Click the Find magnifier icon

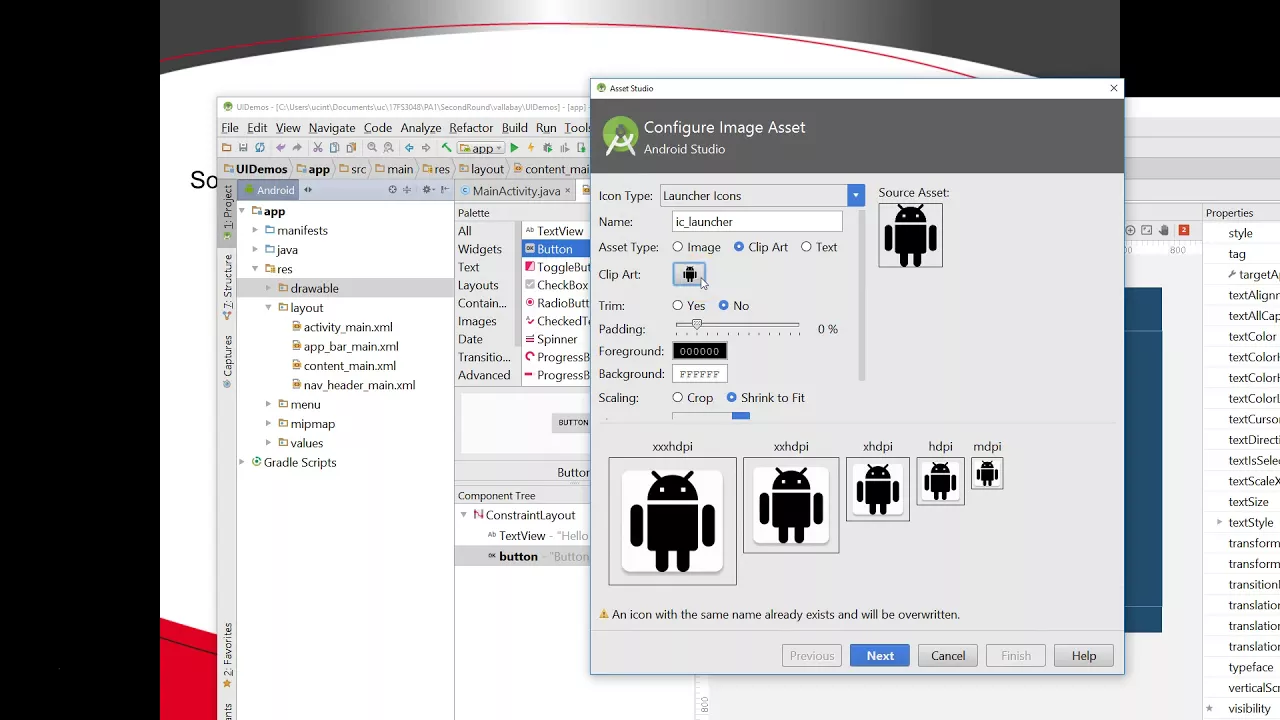click(372, 148)
